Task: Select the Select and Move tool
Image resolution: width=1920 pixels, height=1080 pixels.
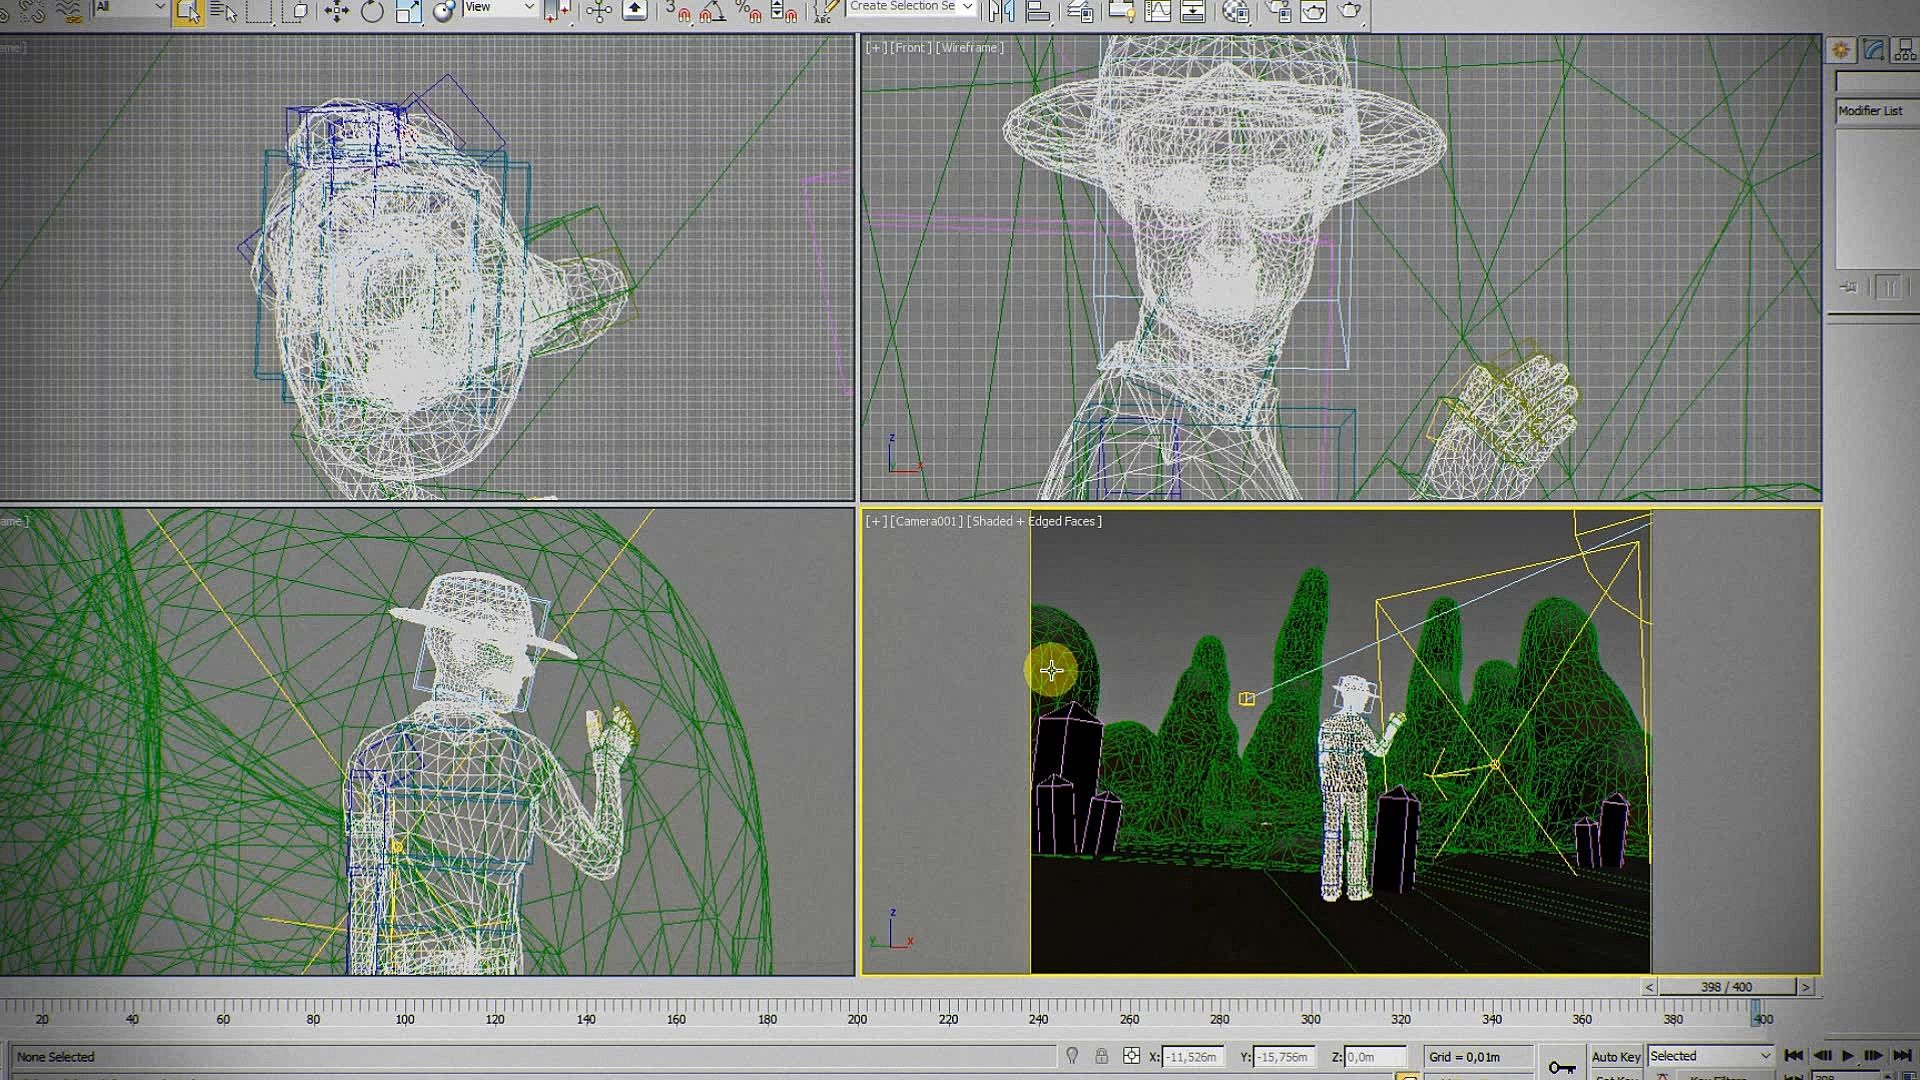Action: click(x=336, y=11)
